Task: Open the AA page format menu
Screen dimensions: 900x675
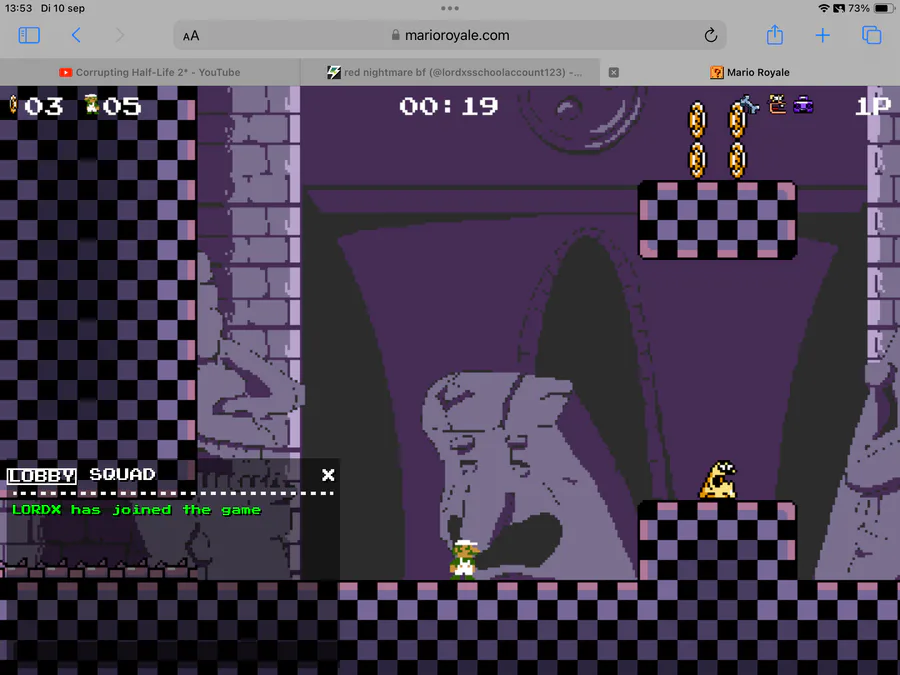Action: point(191,36)
